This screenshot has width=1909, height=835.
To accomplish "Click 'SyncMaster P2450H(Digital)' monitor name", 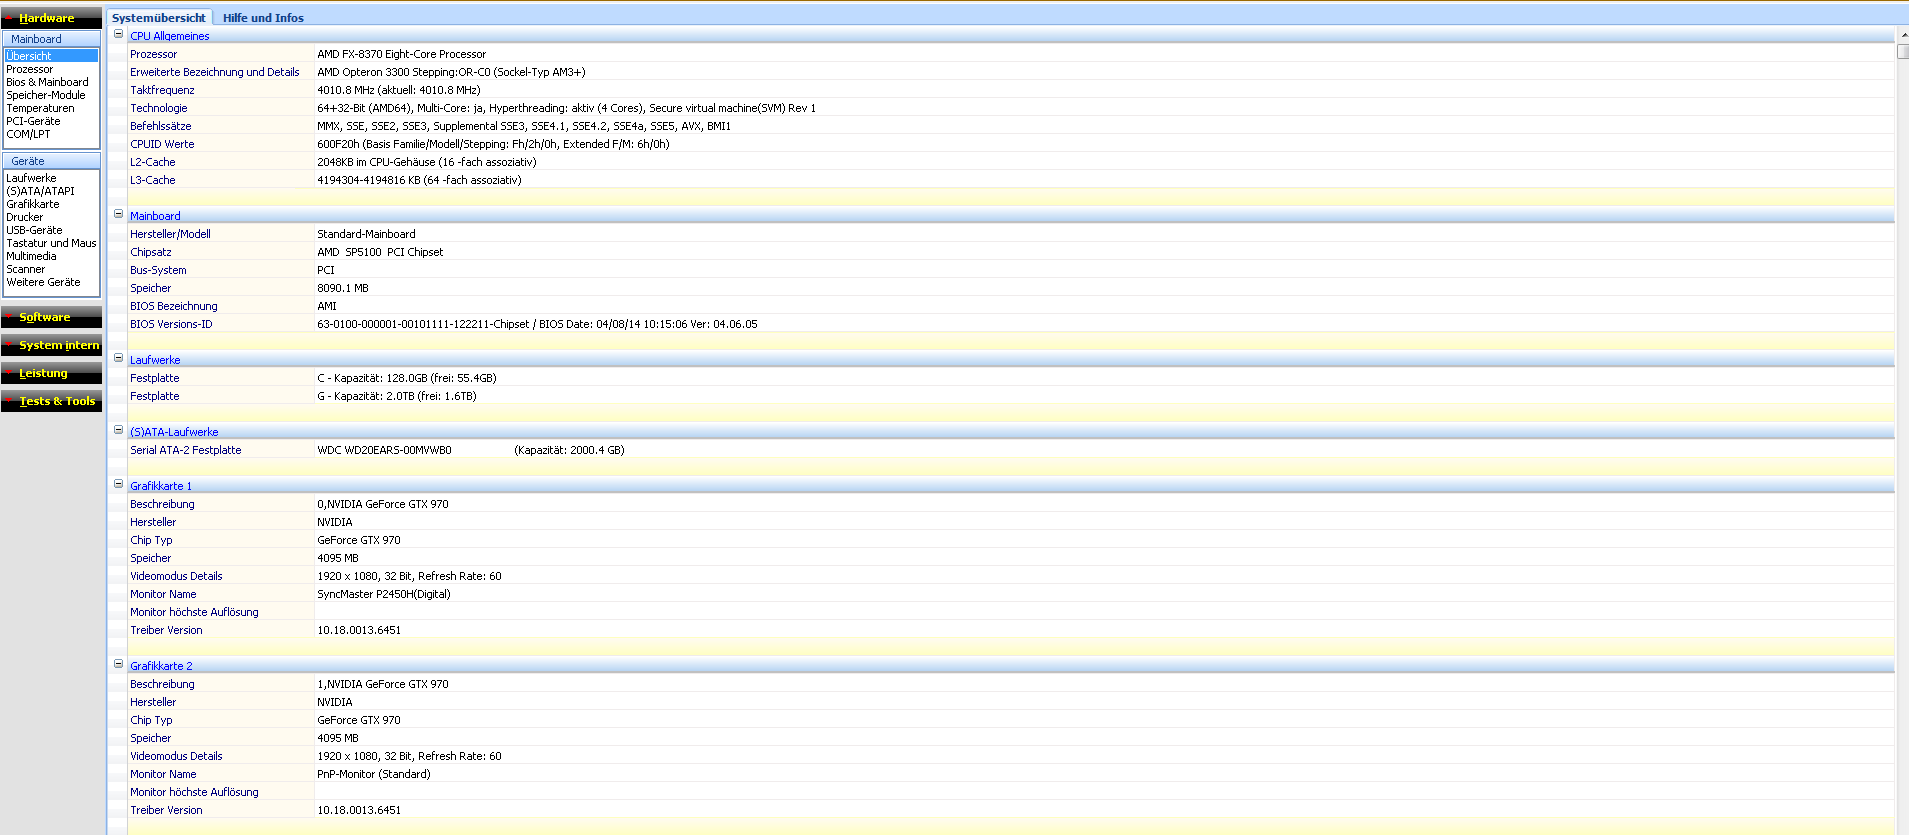I will pyautogui.click(x=384, y=594).
